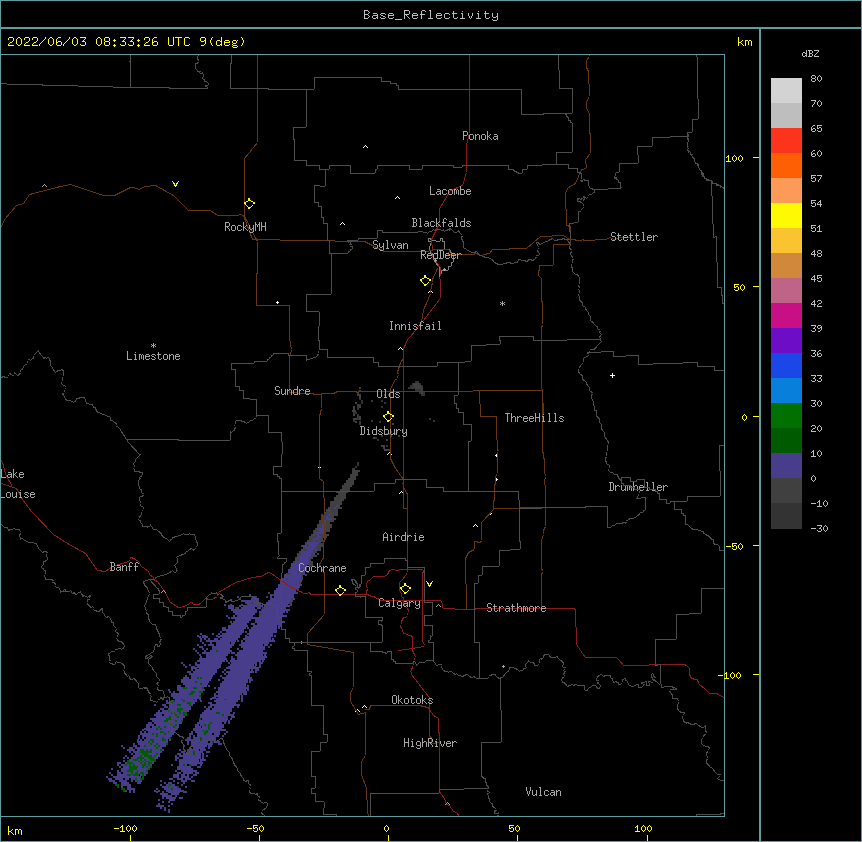Click the Strathmore label
Screen dimensions: 862x842
pos(516,608)
